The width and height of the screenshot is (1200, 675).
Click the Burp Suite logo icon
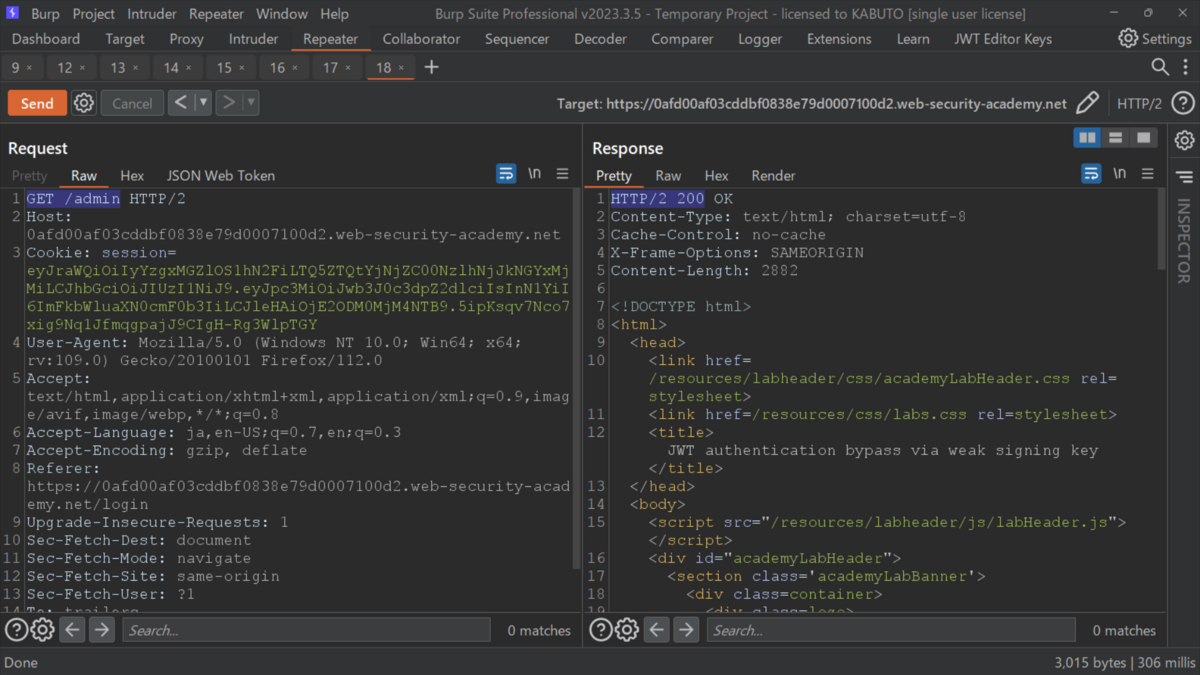tap(13, 14)
